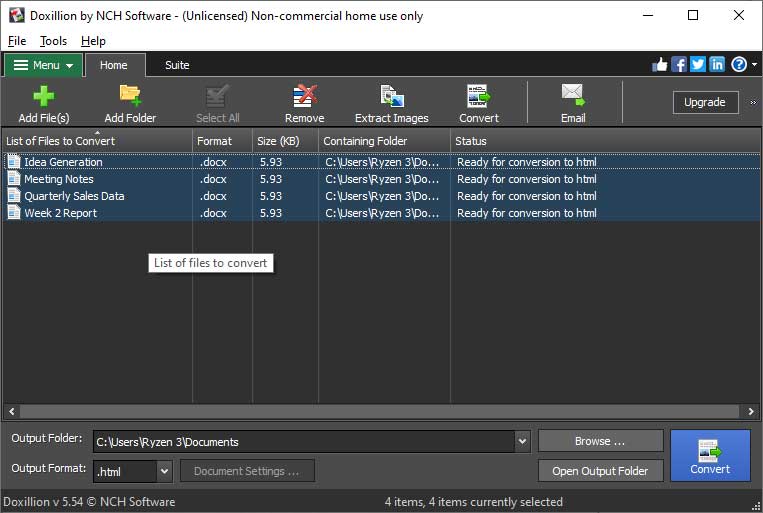
Task: Click the Add Folder toolbar icon
Action: pyautogui.click(x=130, y=96)
